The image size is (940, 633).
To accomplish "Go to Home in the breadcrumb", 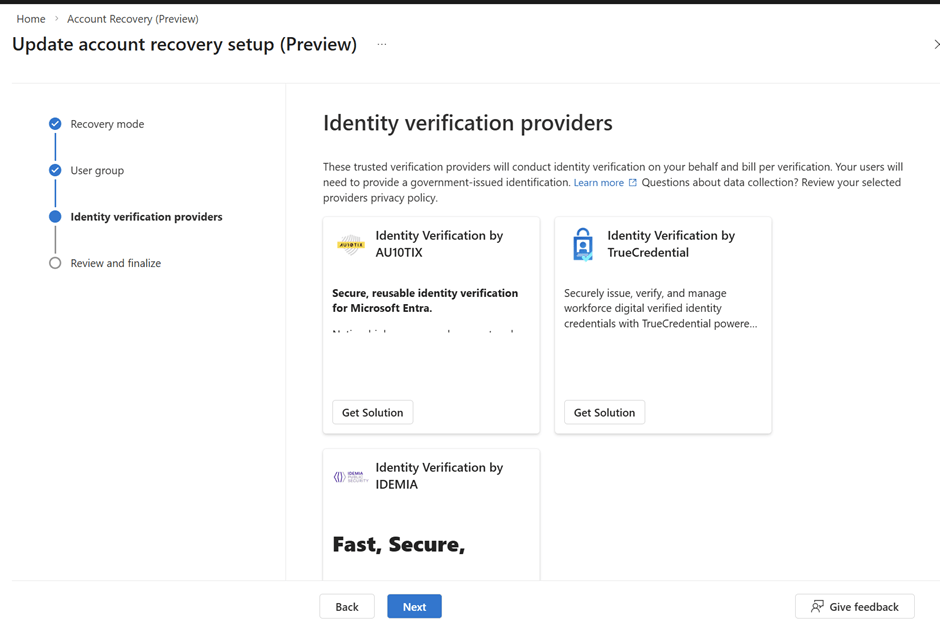I will [31, 19].
